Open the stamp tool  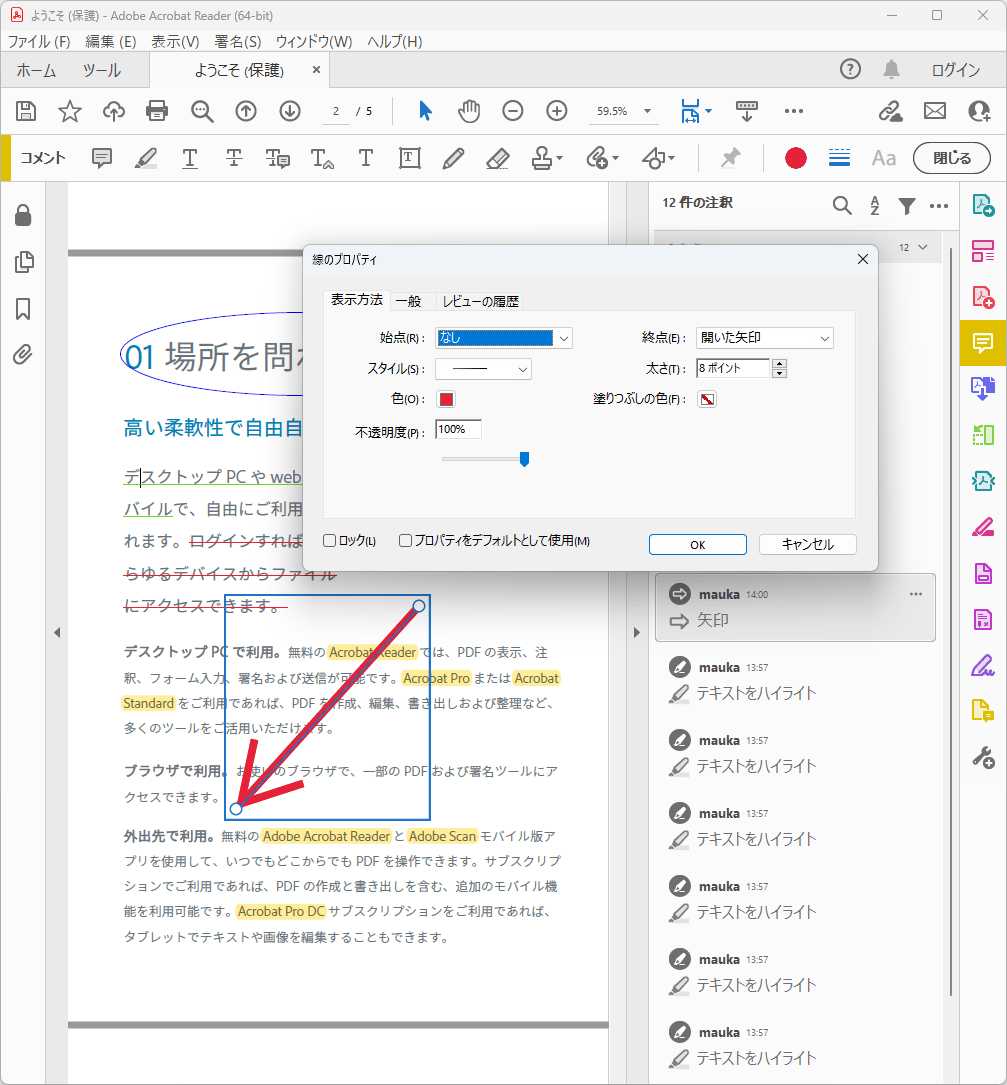[547, 158]
